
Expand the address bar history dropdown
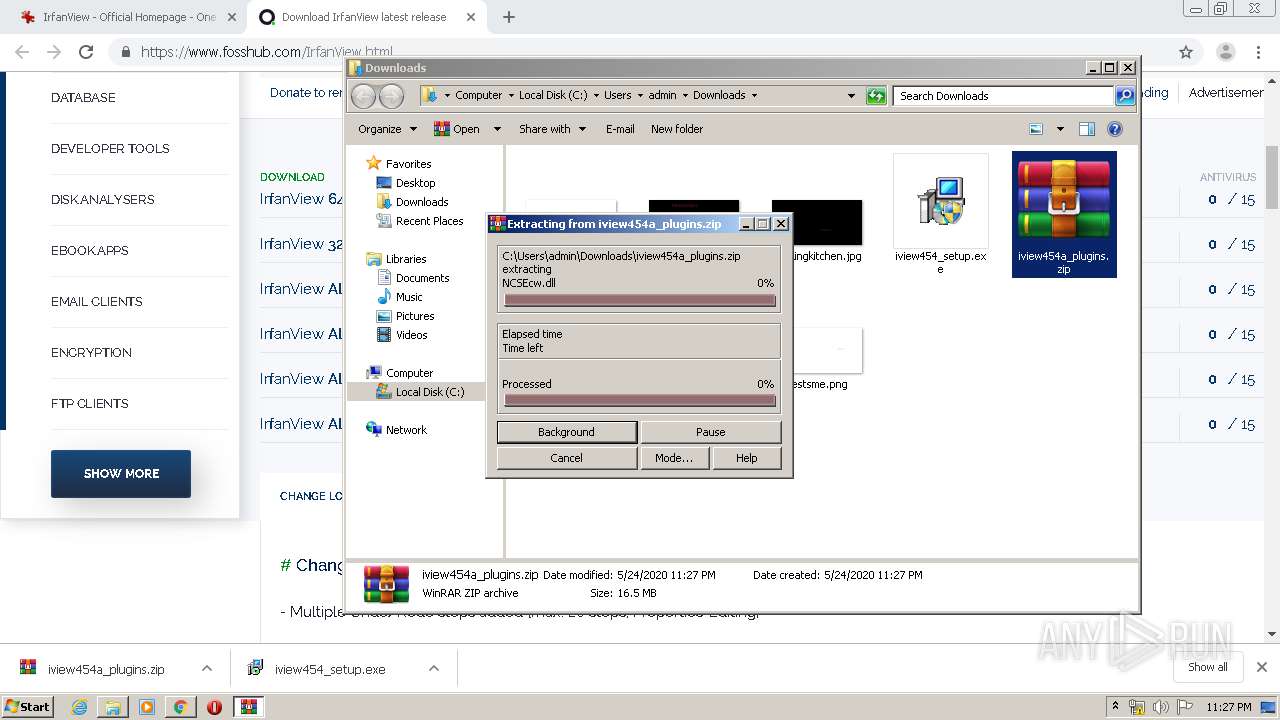click(851, 96)
